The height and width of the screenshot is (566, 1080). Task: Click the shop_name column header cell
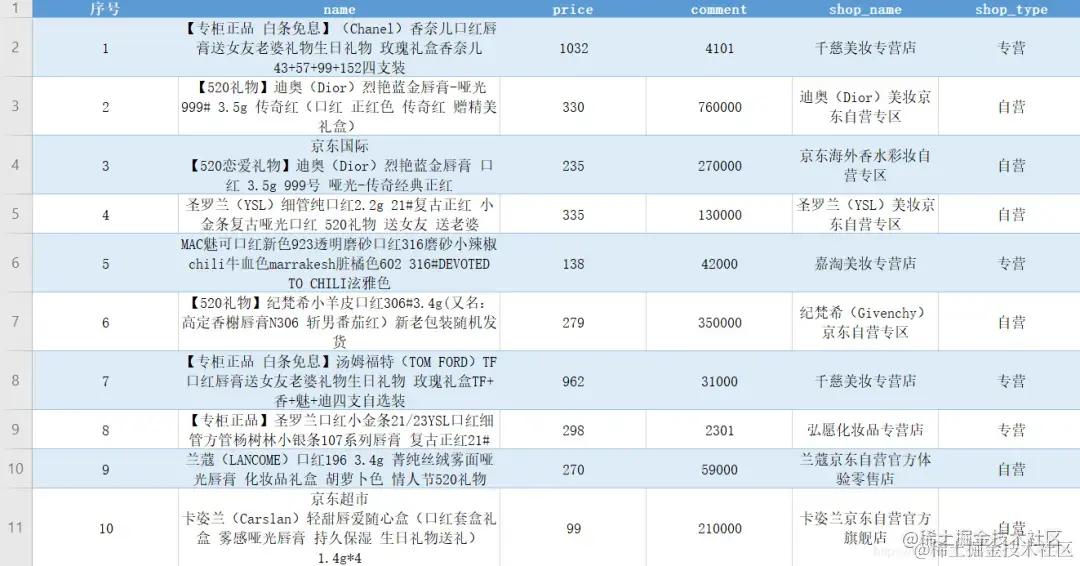pos(865,9)
